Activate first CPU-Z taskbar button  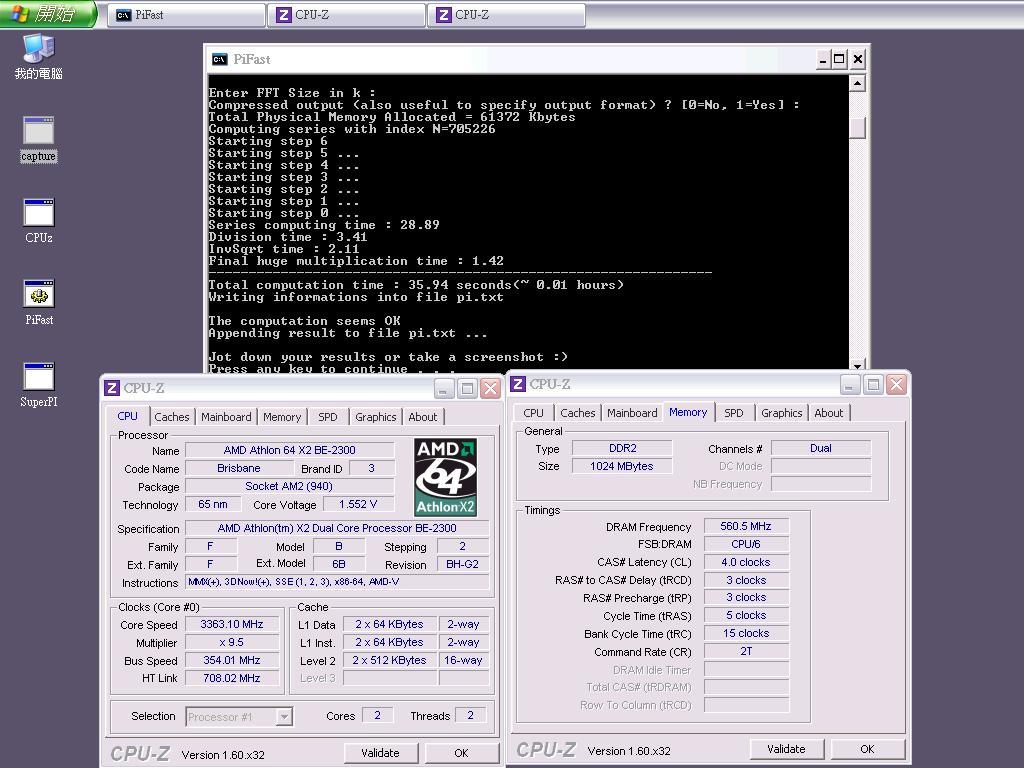point(347,15)
